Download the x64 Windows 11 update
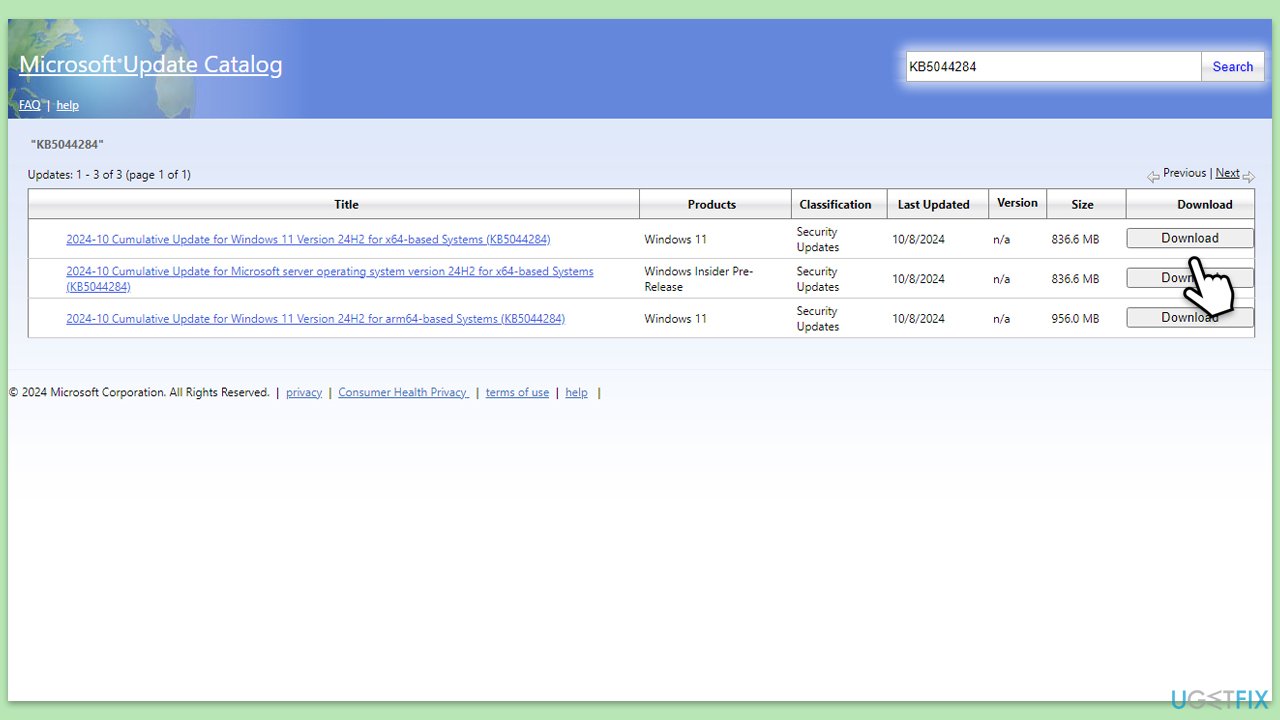This screenshot has width=1280, height=720. tap(1189, 238)
